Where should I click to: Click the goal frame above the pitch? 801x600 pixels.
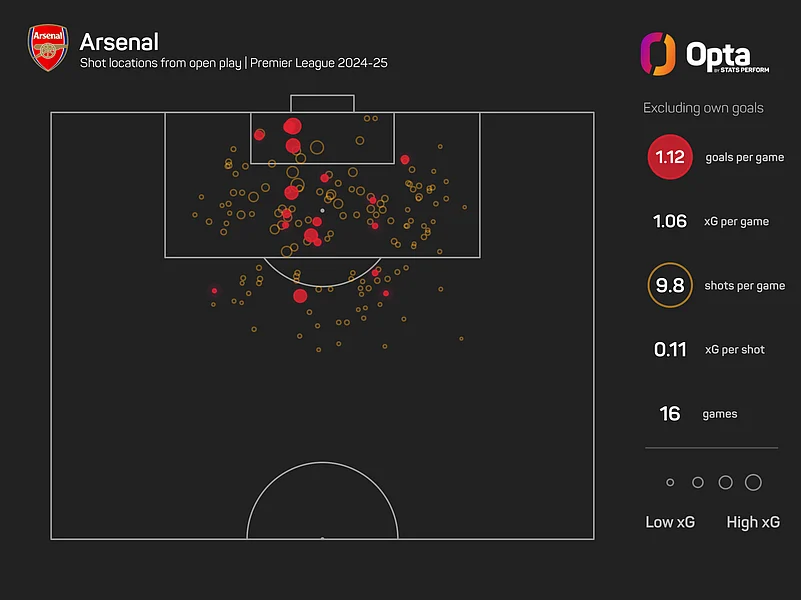pos(322,103)
